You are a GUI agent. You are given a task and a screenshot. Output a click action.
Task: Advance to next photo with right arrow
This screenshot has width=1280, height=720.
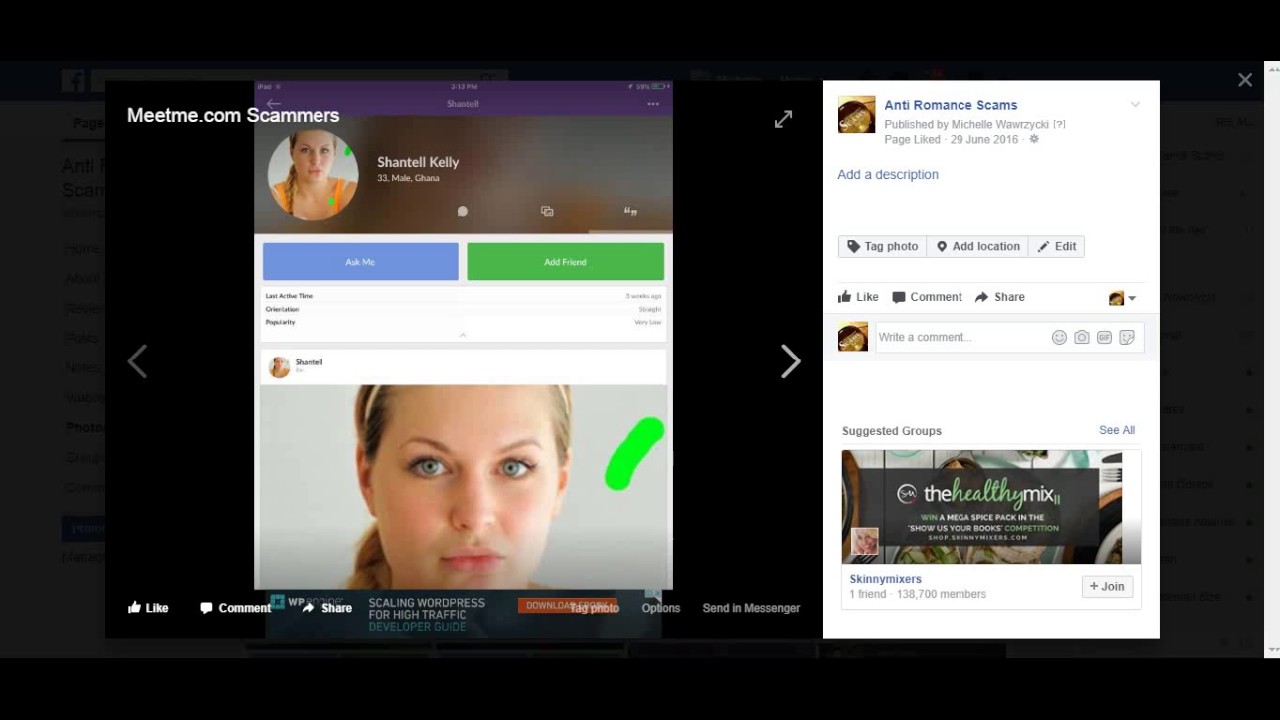pyautogui.click(x=790, y=362)
